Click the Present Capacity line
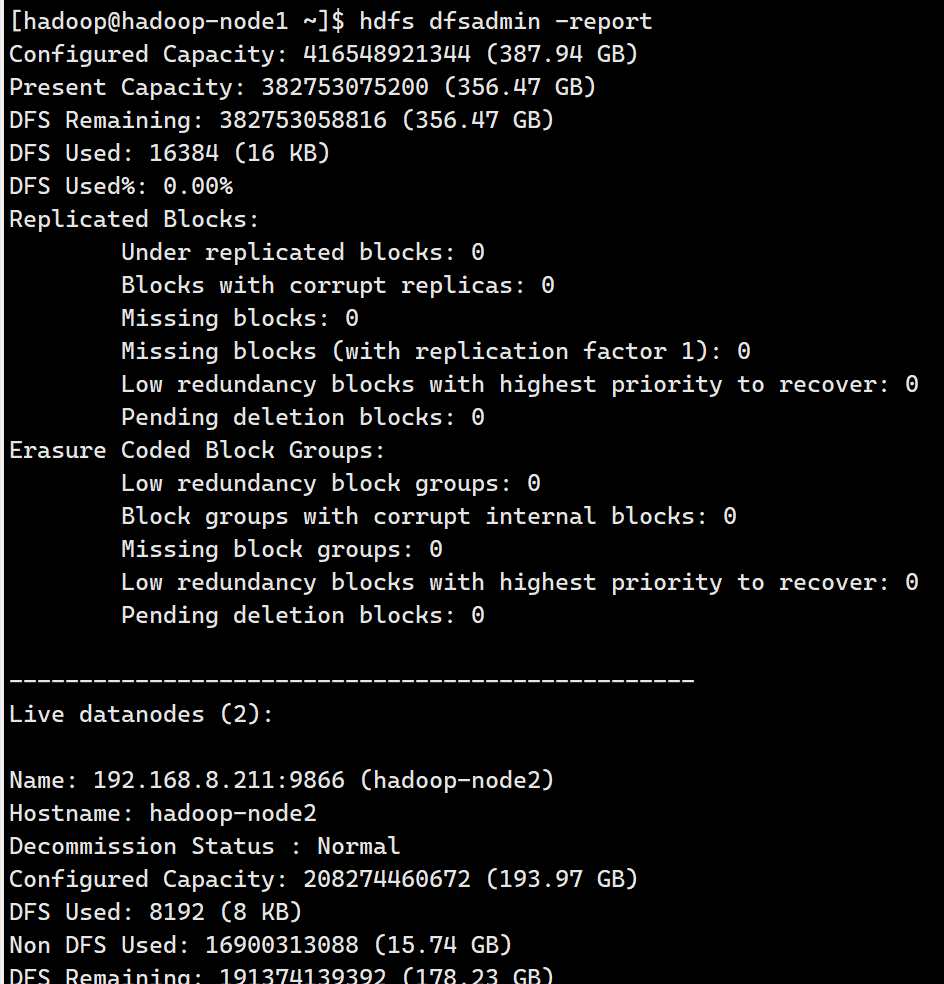944x984 pixels. click(x=302, y=87)
